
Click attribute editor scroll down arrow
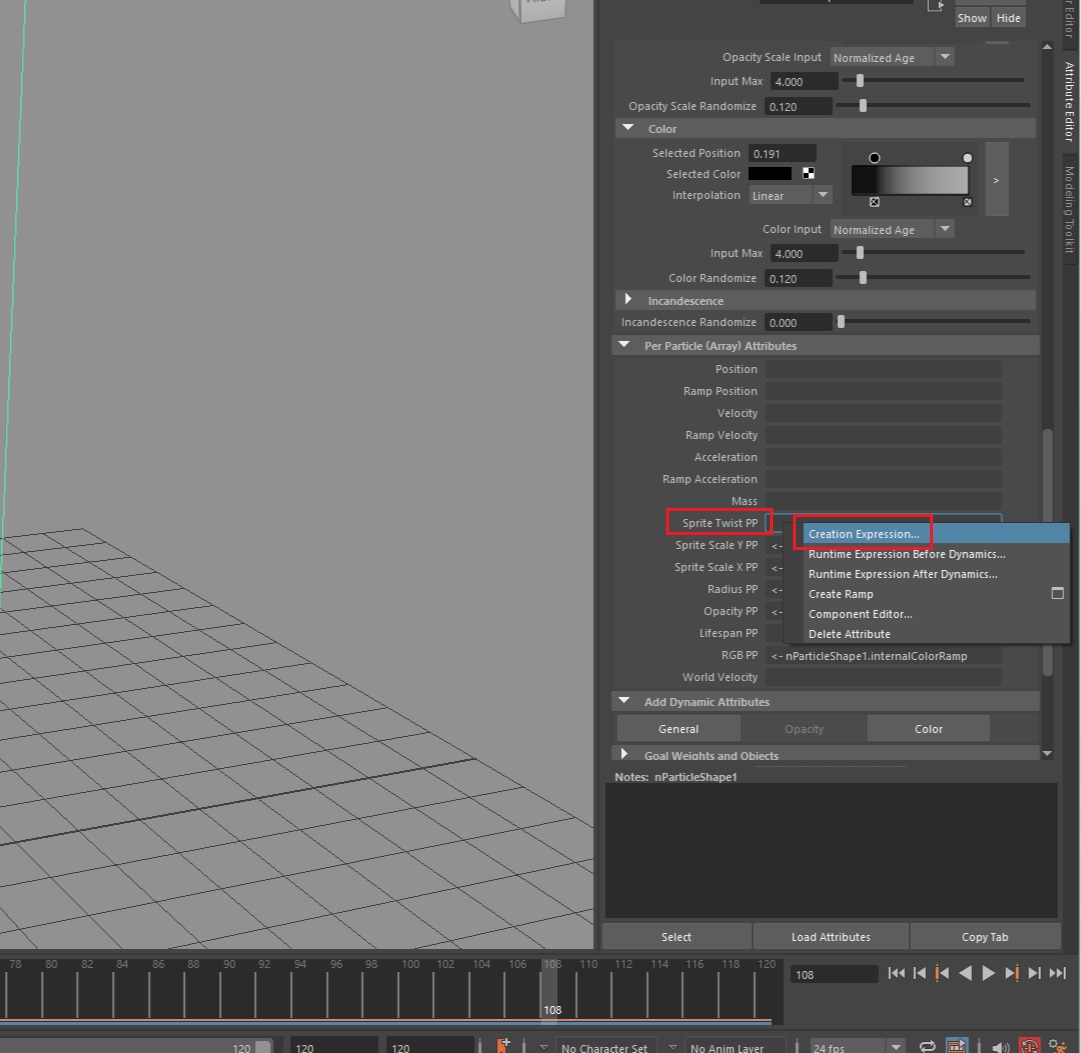[x=1047, y=753]
